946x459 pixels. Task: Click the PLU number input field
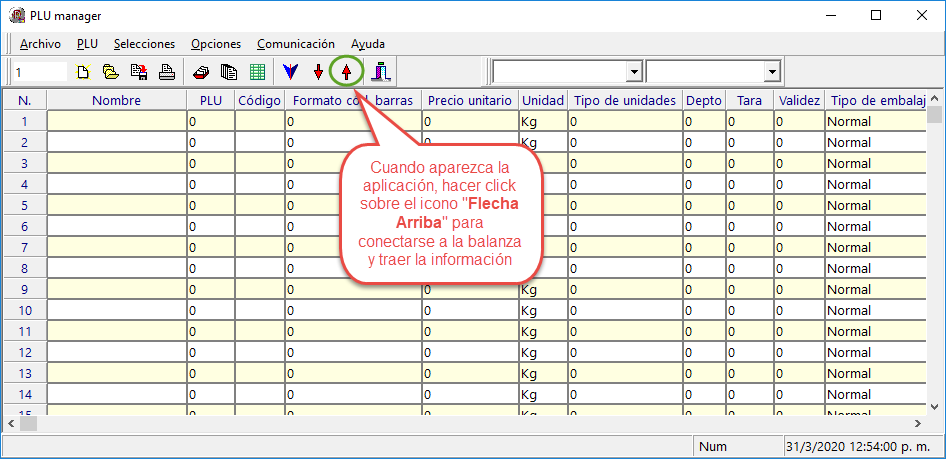coord(39,72)
